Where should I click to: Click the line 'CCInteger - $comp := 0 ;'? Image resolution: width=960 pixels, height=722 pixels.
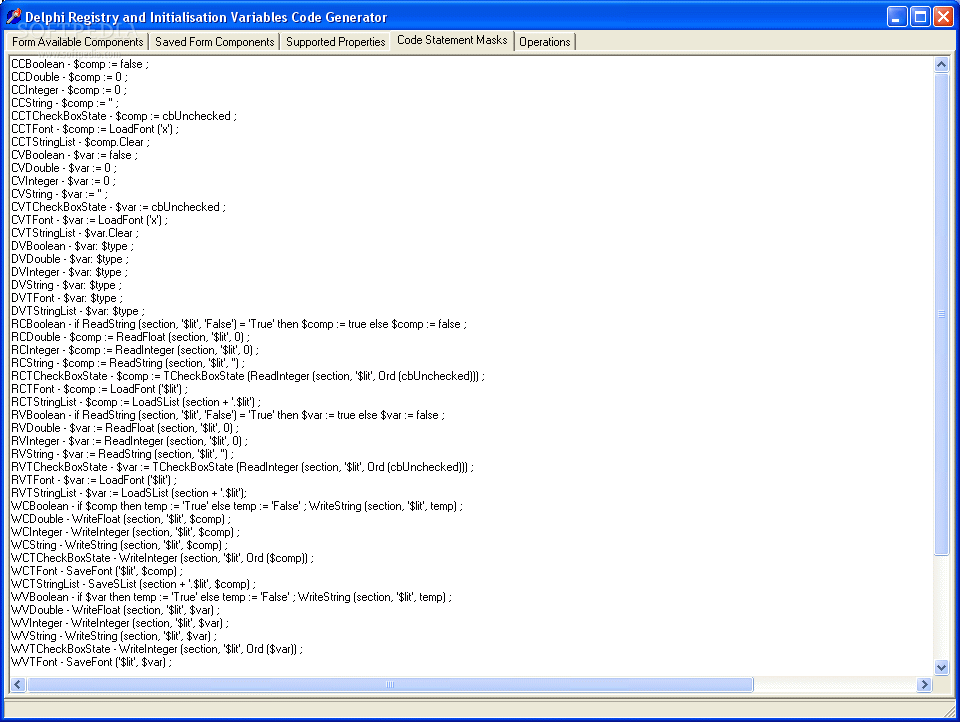(x=69, y=90)
